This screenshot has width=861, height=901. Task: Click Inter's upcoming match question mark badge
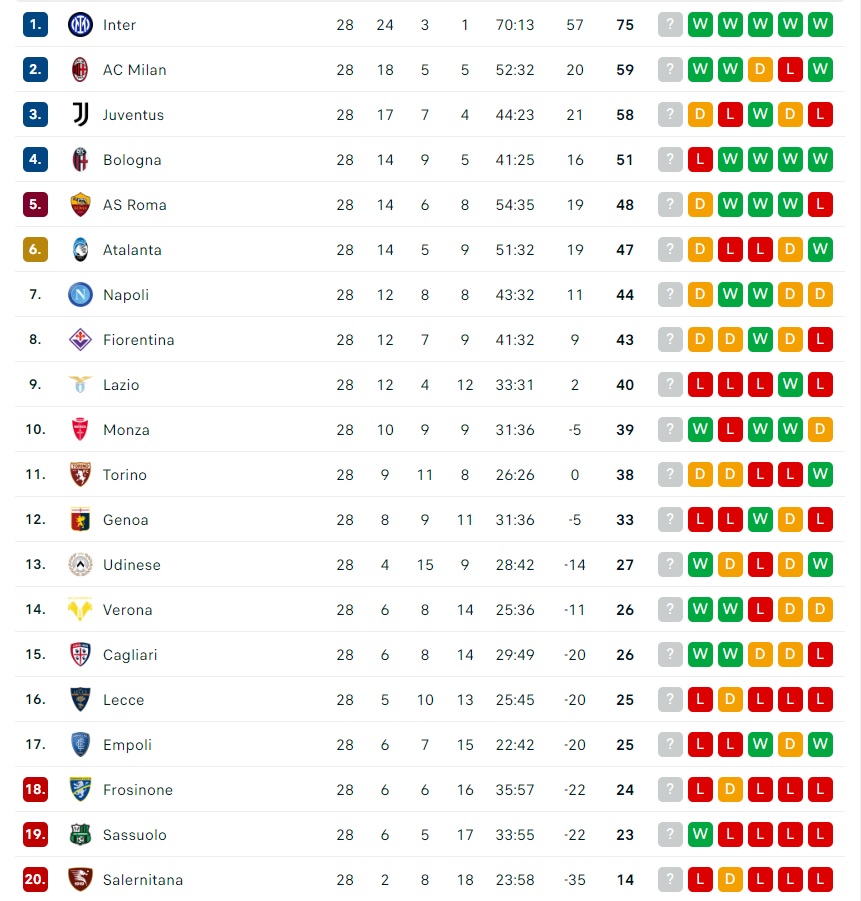[x=670, y=25]
